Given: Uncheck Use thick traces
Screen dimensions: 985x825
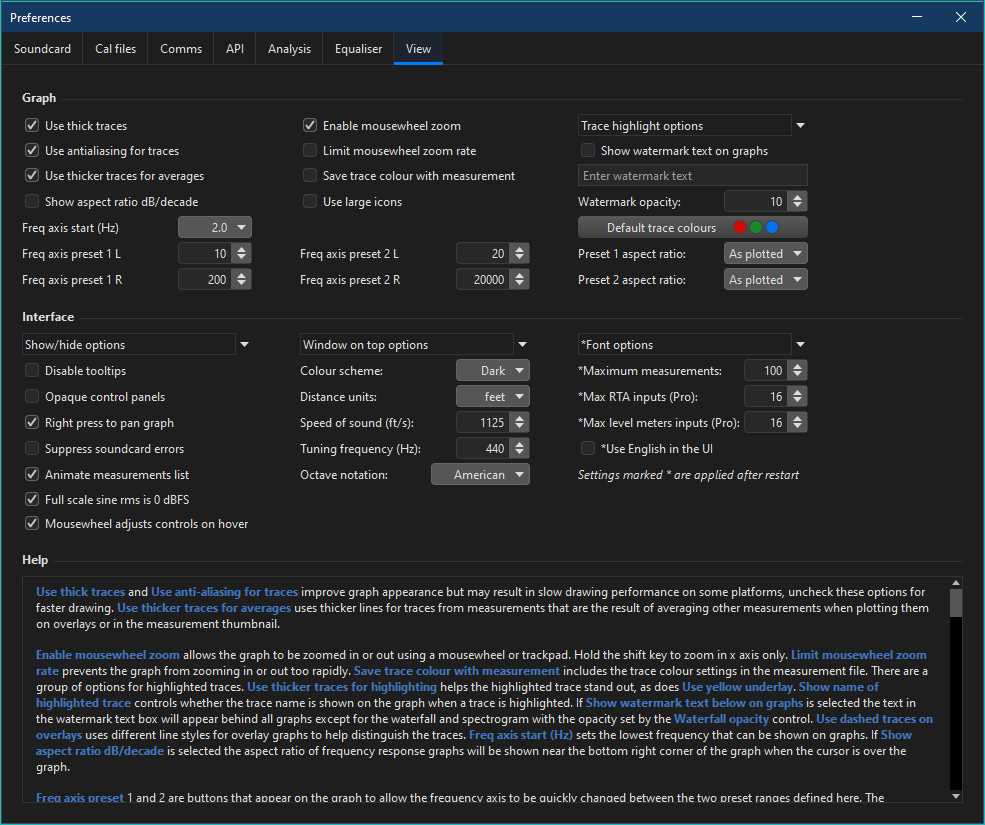Looking at the screenshot, I should click(33, 126).
